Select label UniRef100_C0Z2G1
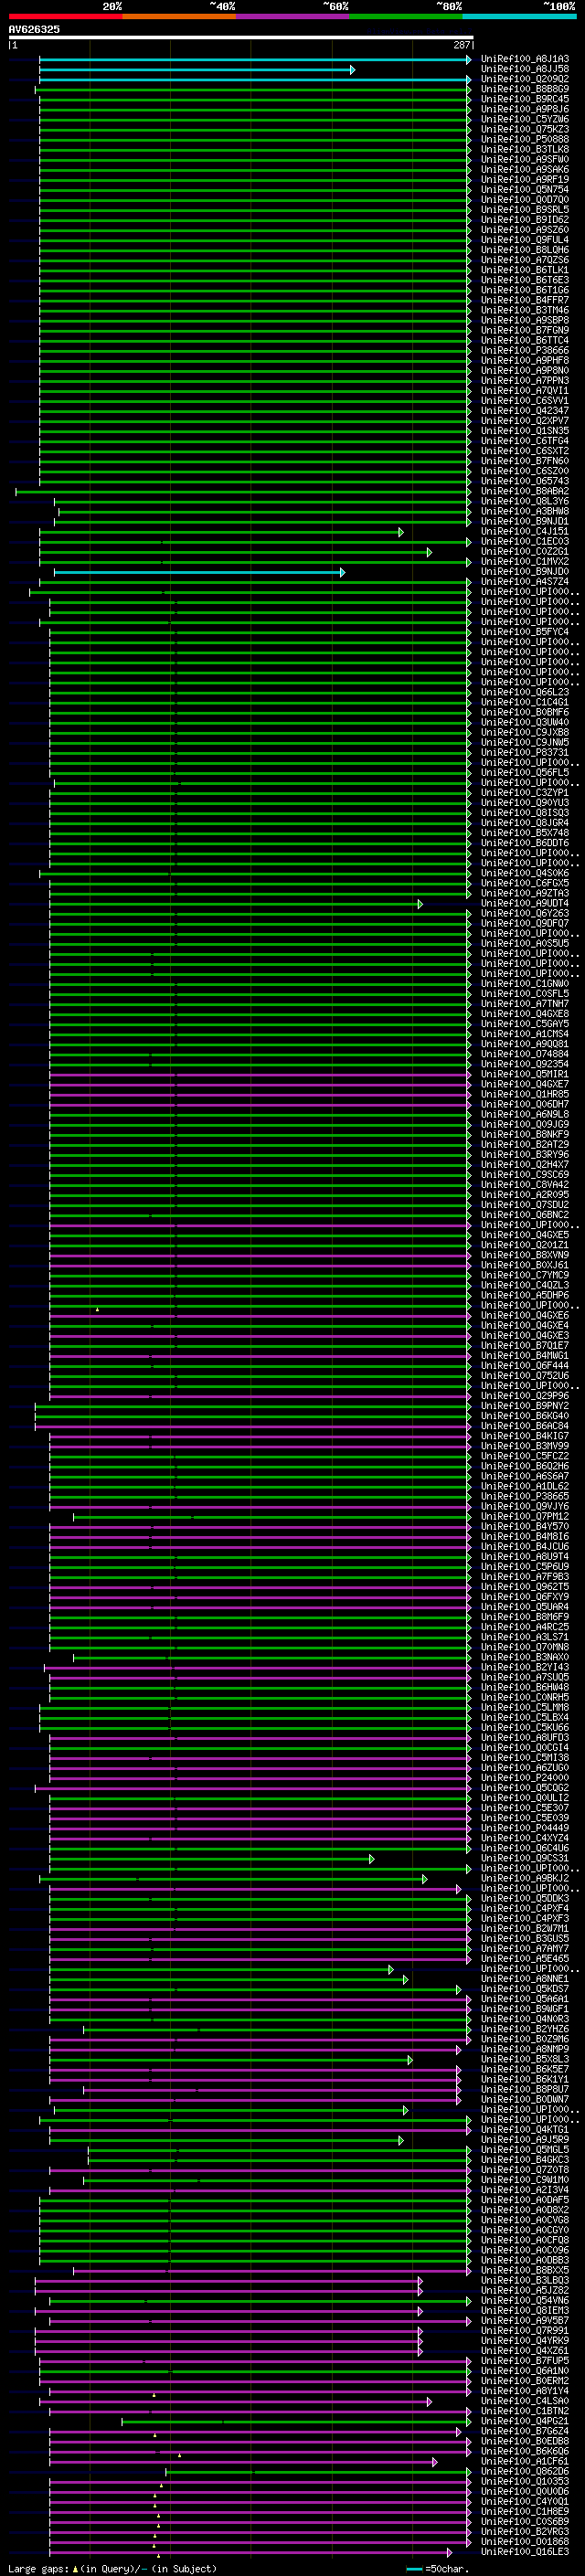This screenshot has height=2576, width=585. [x=525, y=552]
